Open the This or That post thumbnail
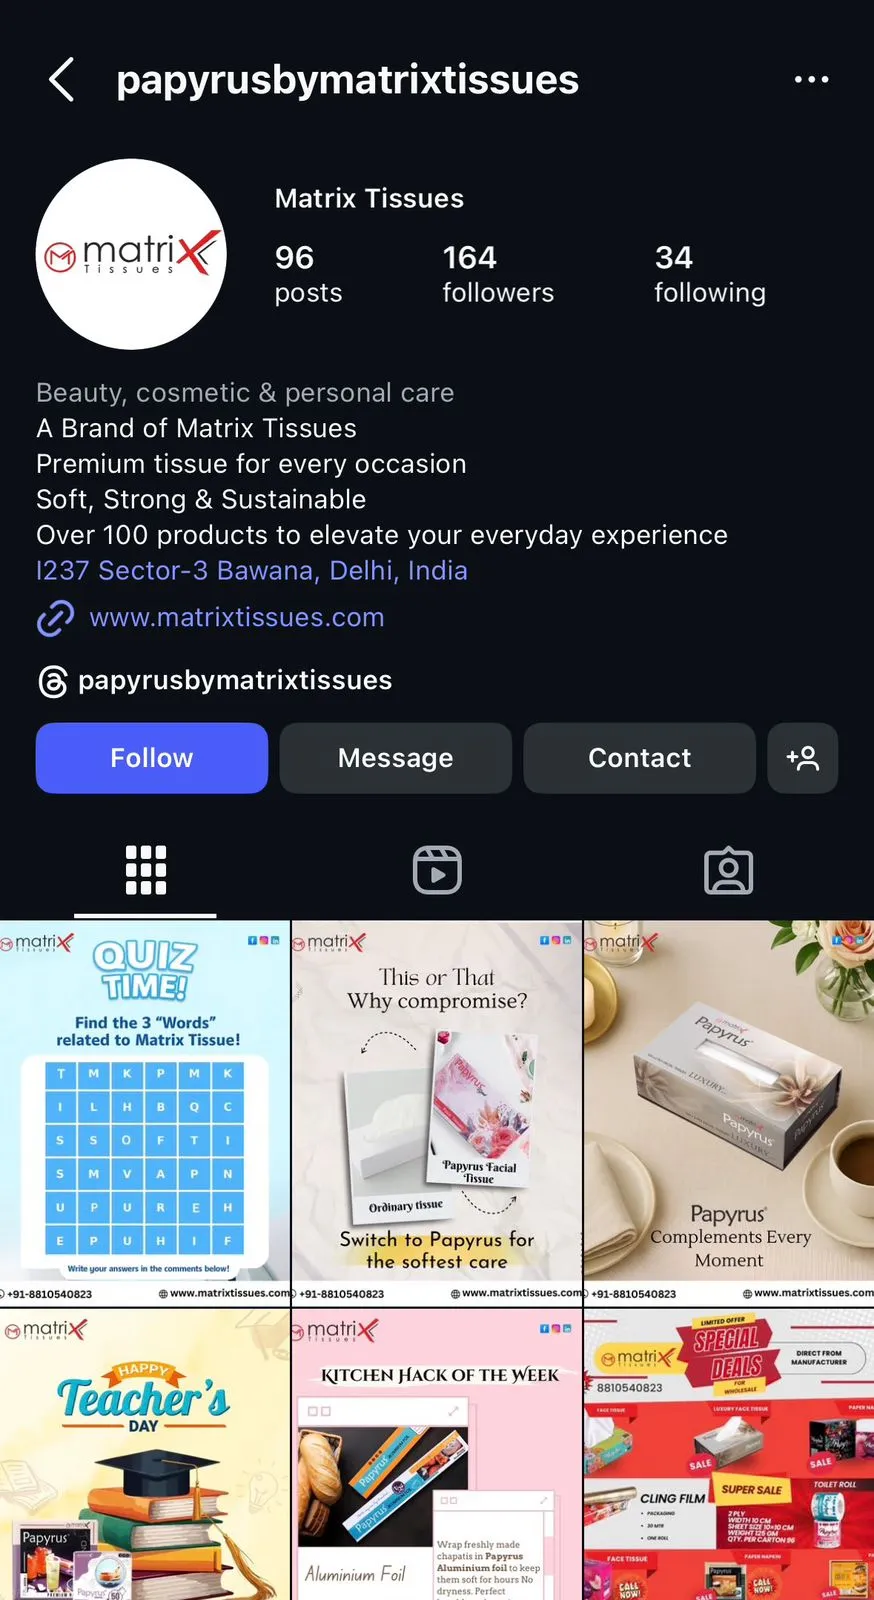Screen dimensions: 874x1600 (437, 1113)
